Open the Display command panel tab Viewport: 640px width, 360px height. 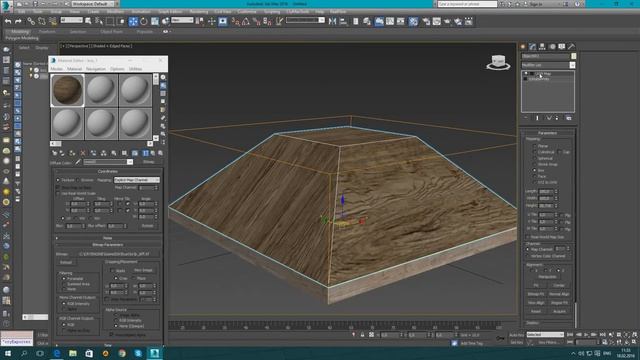[x=562, y=47]
